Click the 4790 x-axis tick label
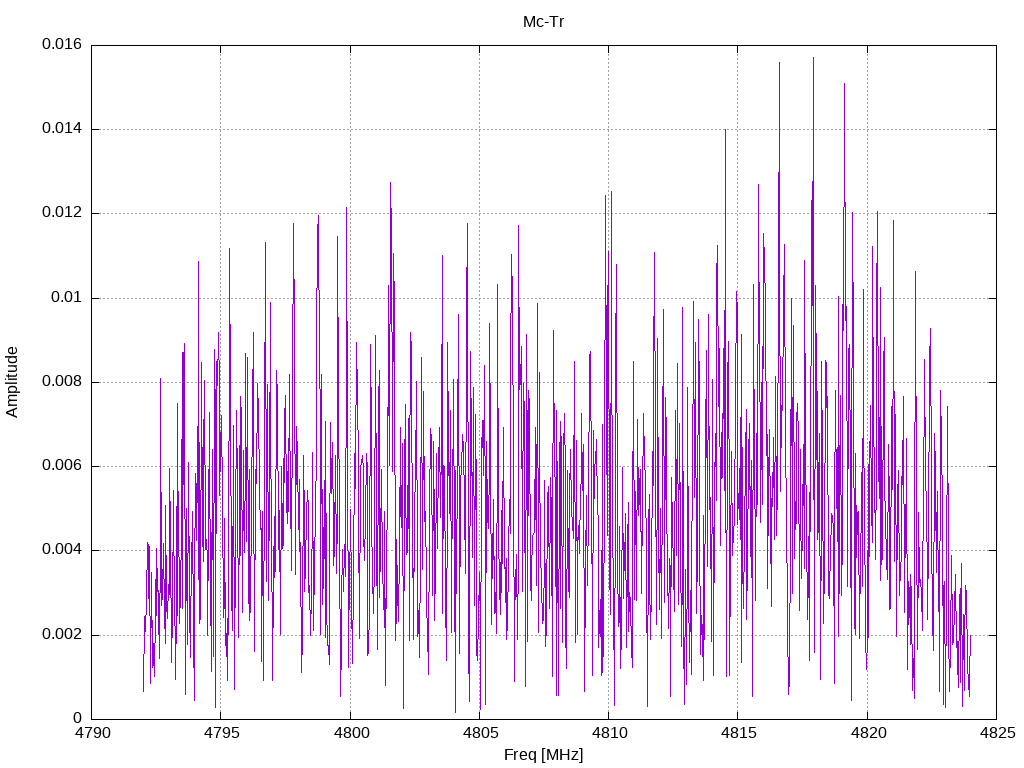Viewport: 1024px width, 768px height. 91,733
